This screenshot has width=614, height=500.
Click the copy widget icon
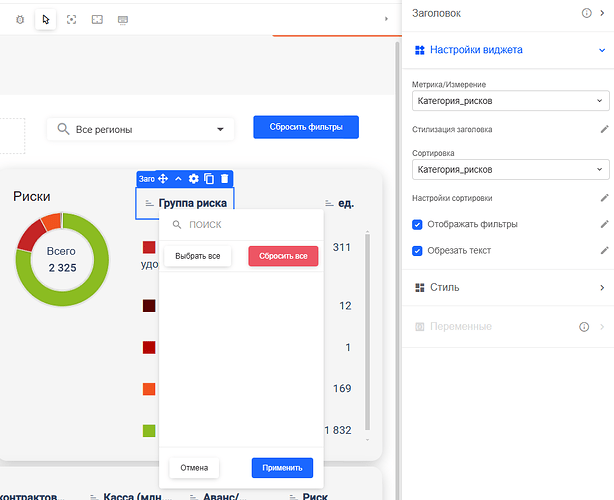pos(209,178)
